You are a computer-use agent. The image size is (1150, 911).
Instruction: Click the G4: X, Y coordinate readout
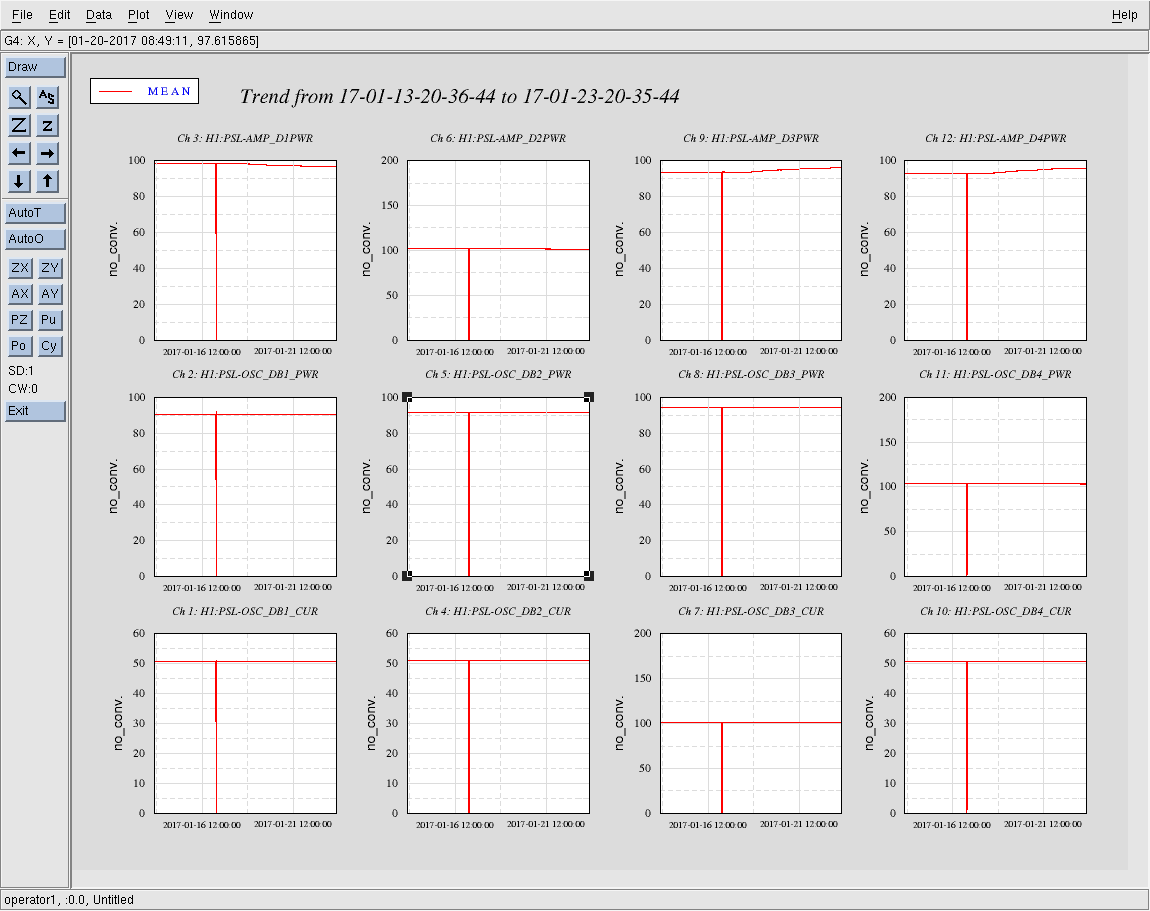pyautogui.click(x=132, y=41)
